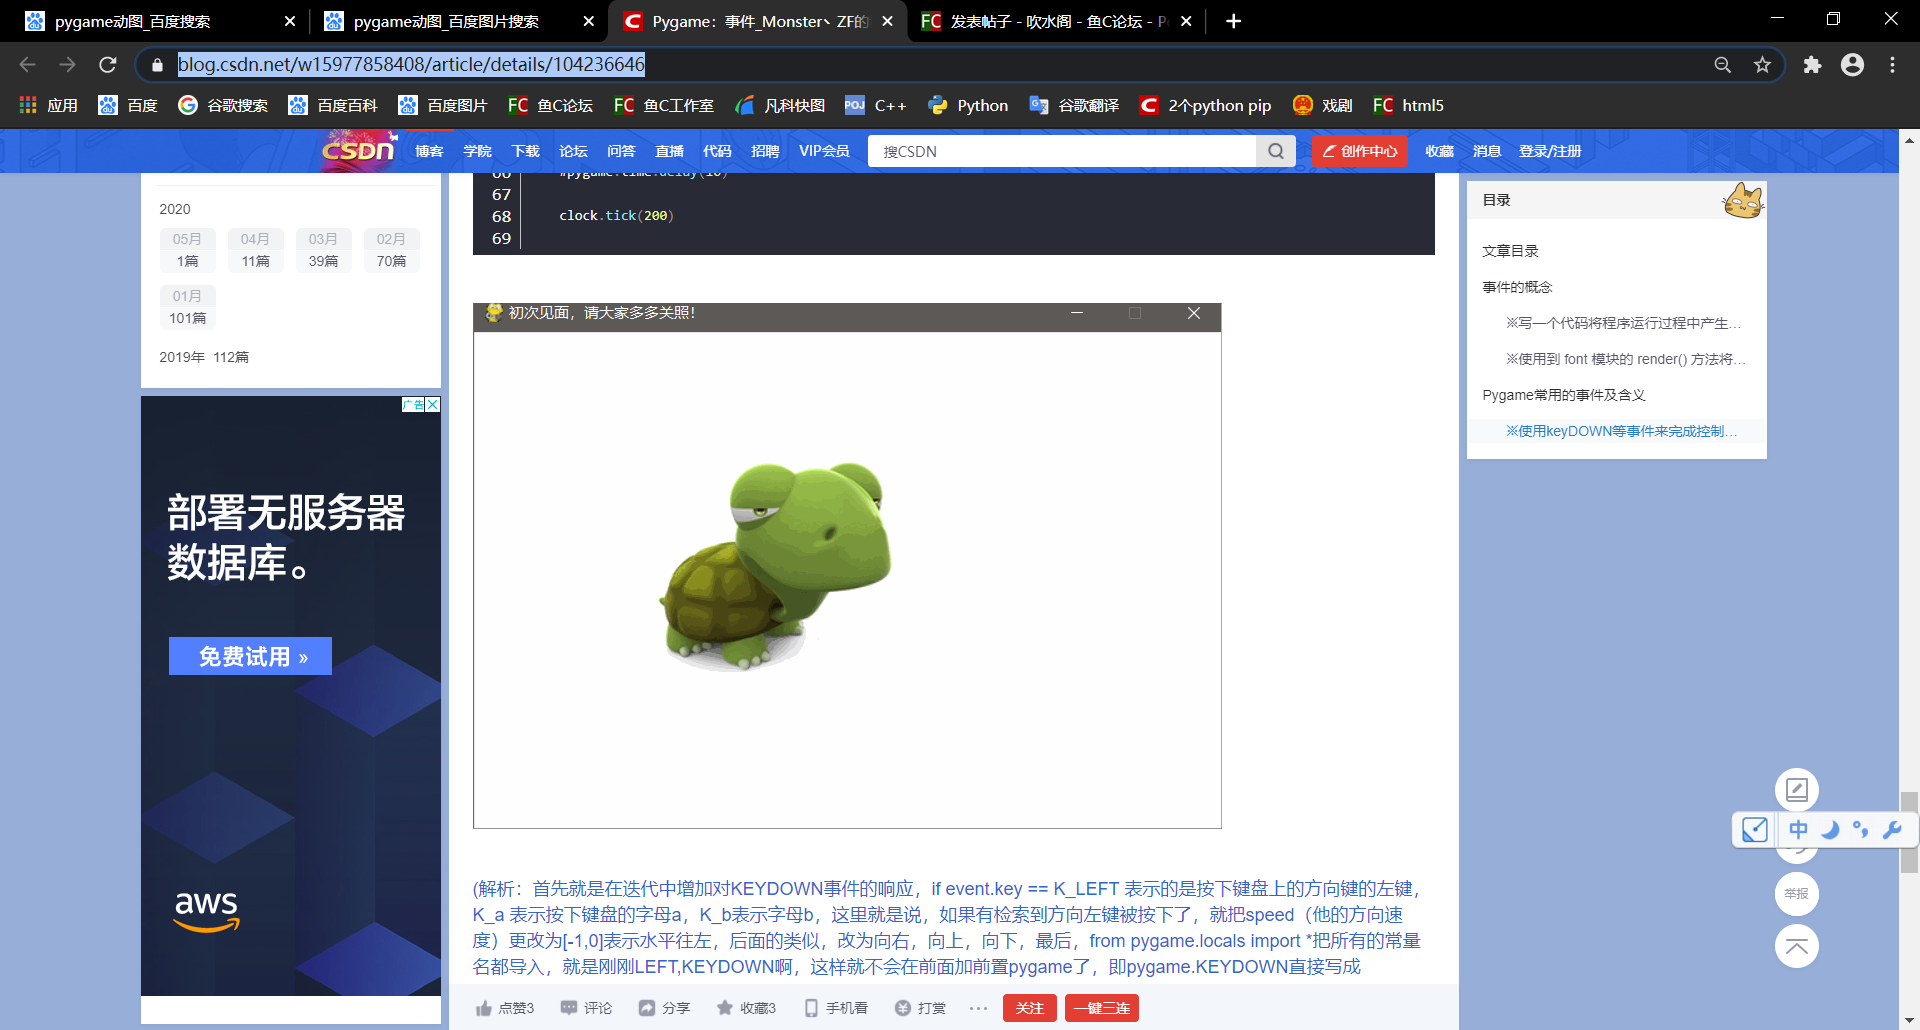The width and height of the screenshot is (1920, 1030).
Task: Reload the page with the refresh icon
Action: coord(108,64)
